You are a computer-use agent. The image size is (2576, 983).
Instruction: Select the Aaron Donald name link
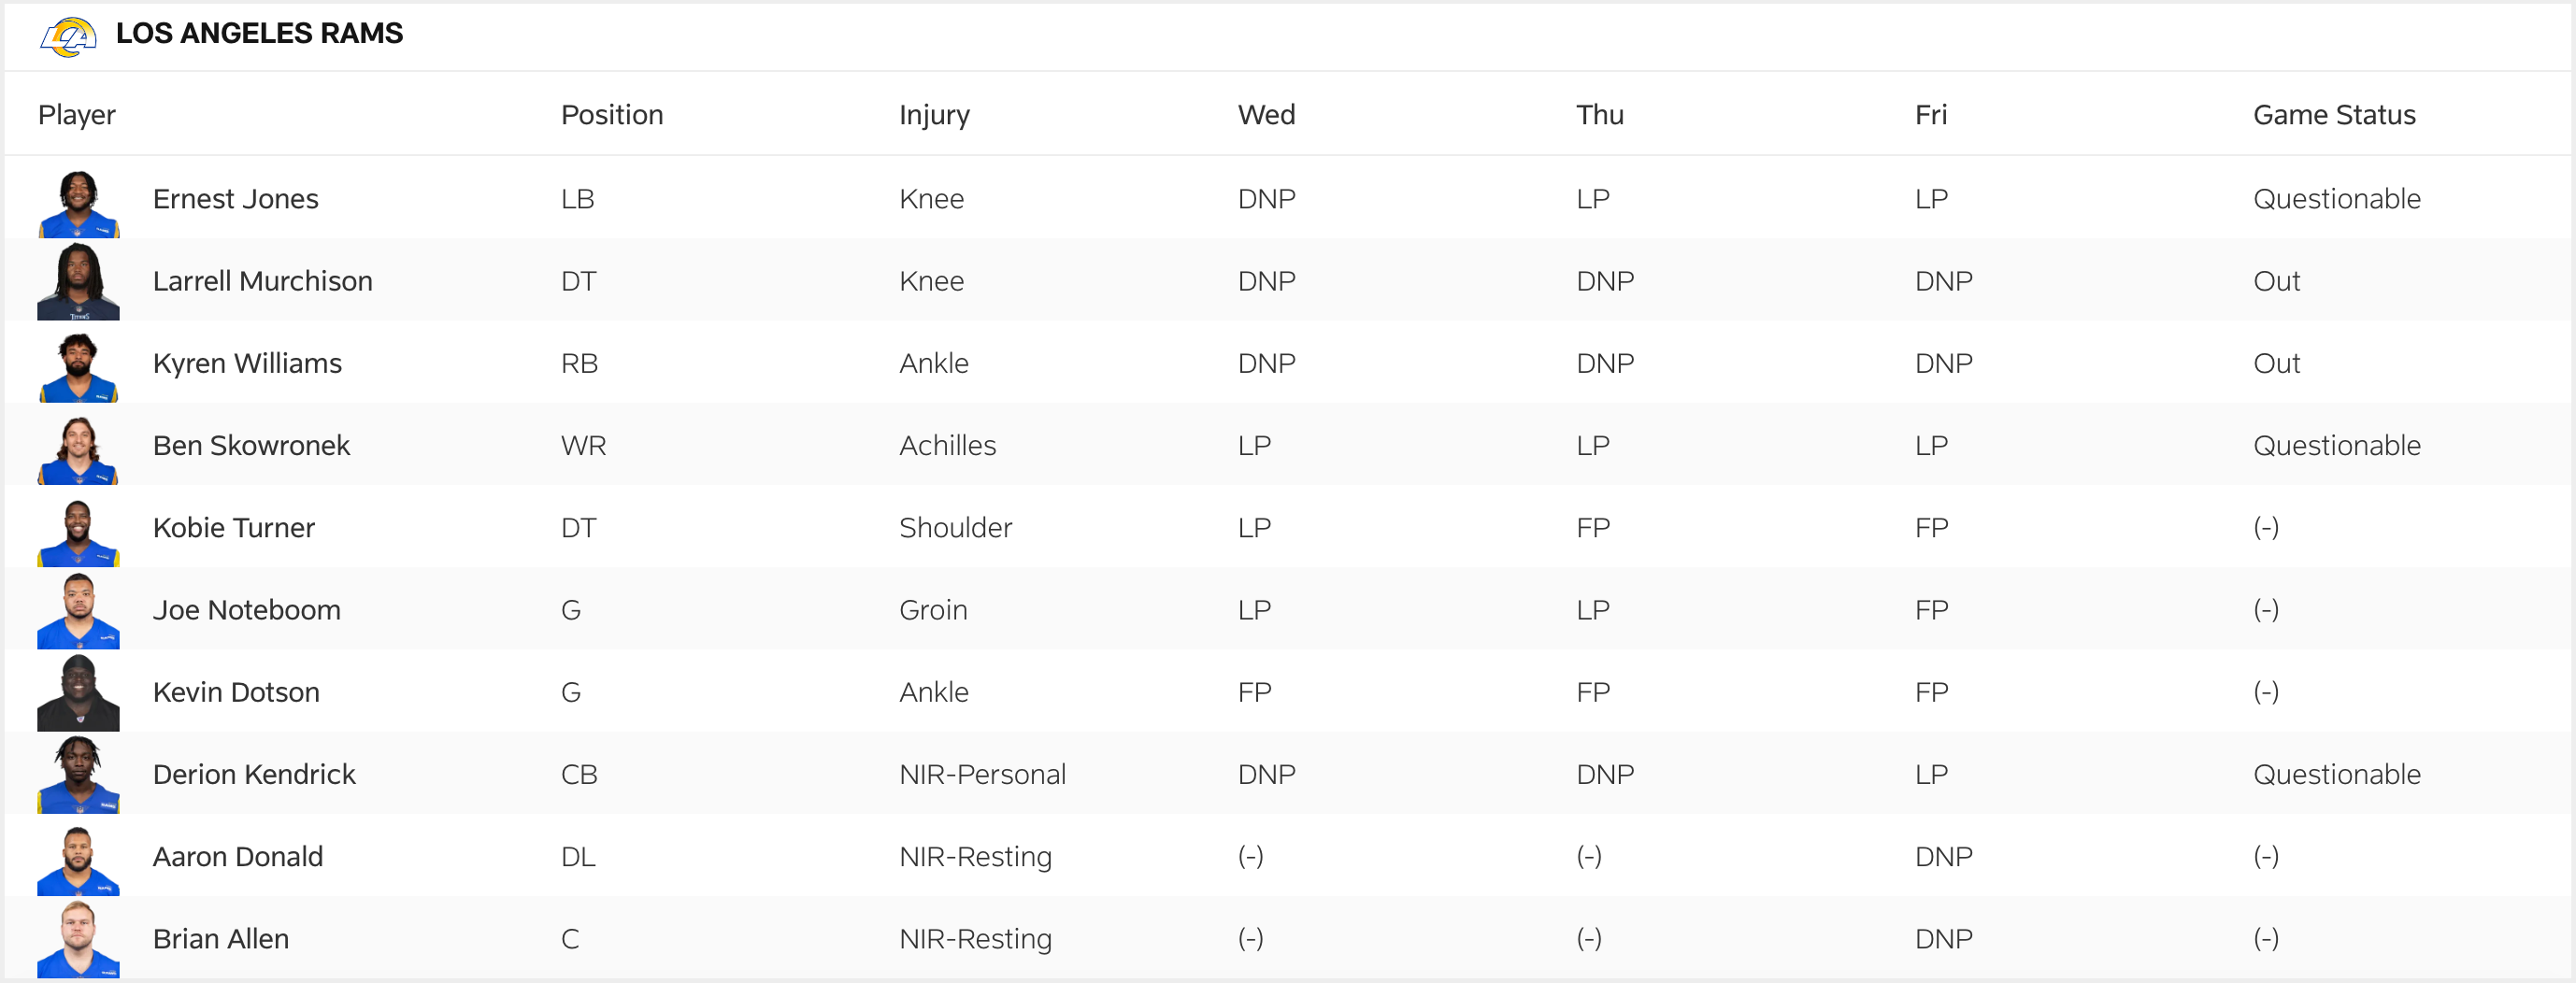click(238, 857)
